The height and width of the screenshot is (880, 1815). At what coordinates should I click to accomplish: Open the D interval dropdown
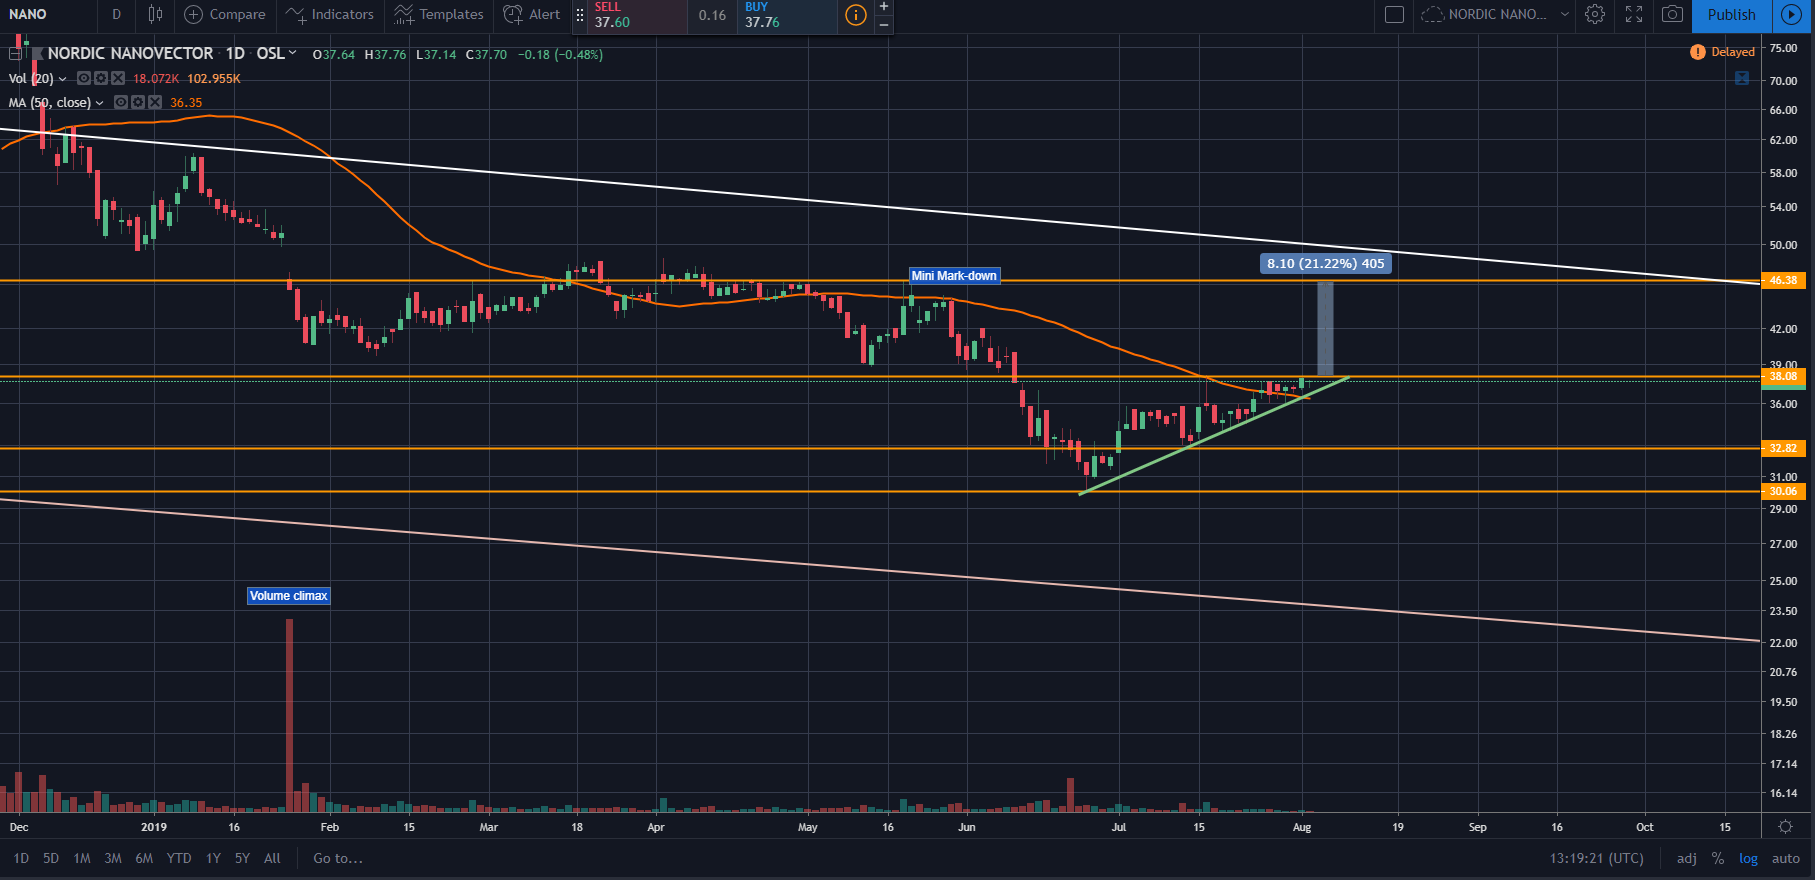pos(117,14)
